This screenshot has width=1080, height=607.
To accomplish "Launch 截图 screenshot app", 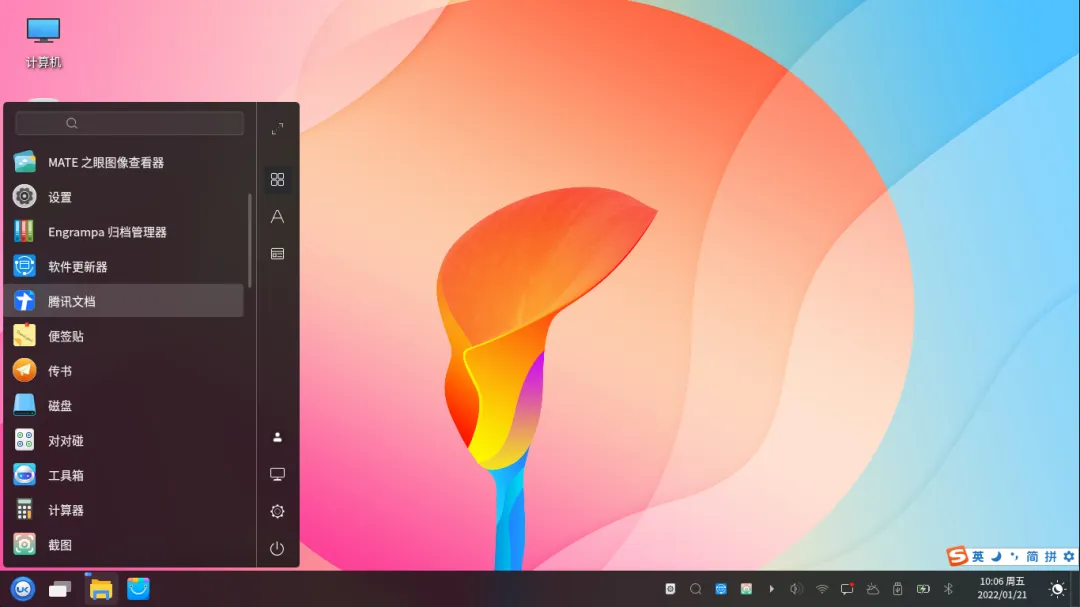I will pyautogui.click(x=124, y=545).
